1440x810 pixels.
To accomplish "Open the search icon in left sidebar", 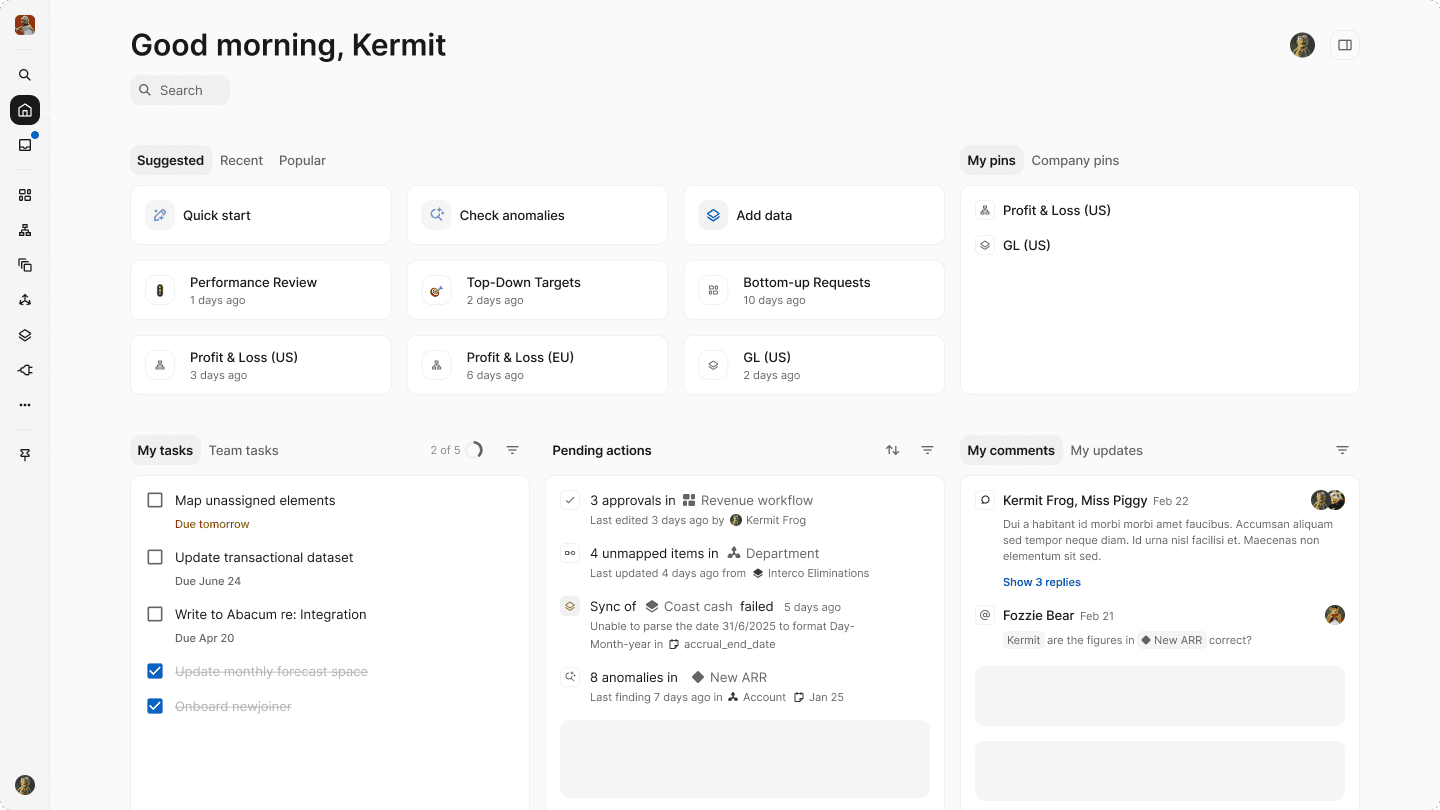I will 25,75.
